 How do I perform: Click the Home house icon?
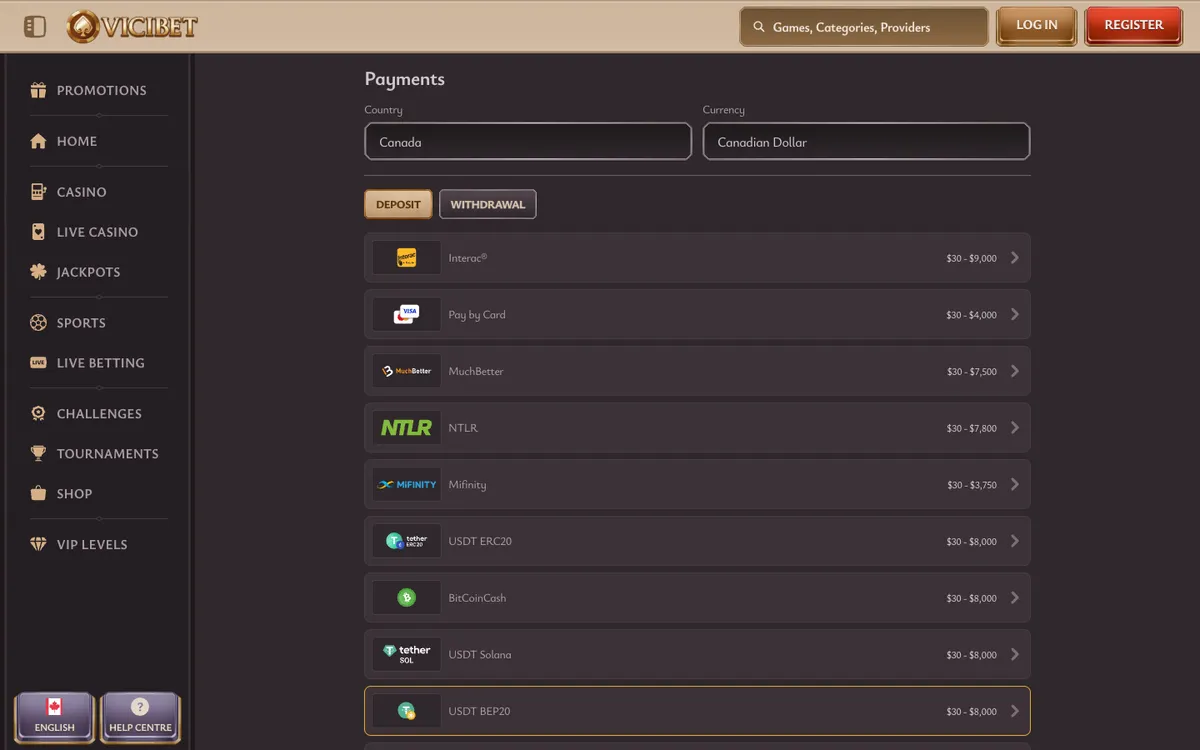pyautogui.click(x=38, y=141)
